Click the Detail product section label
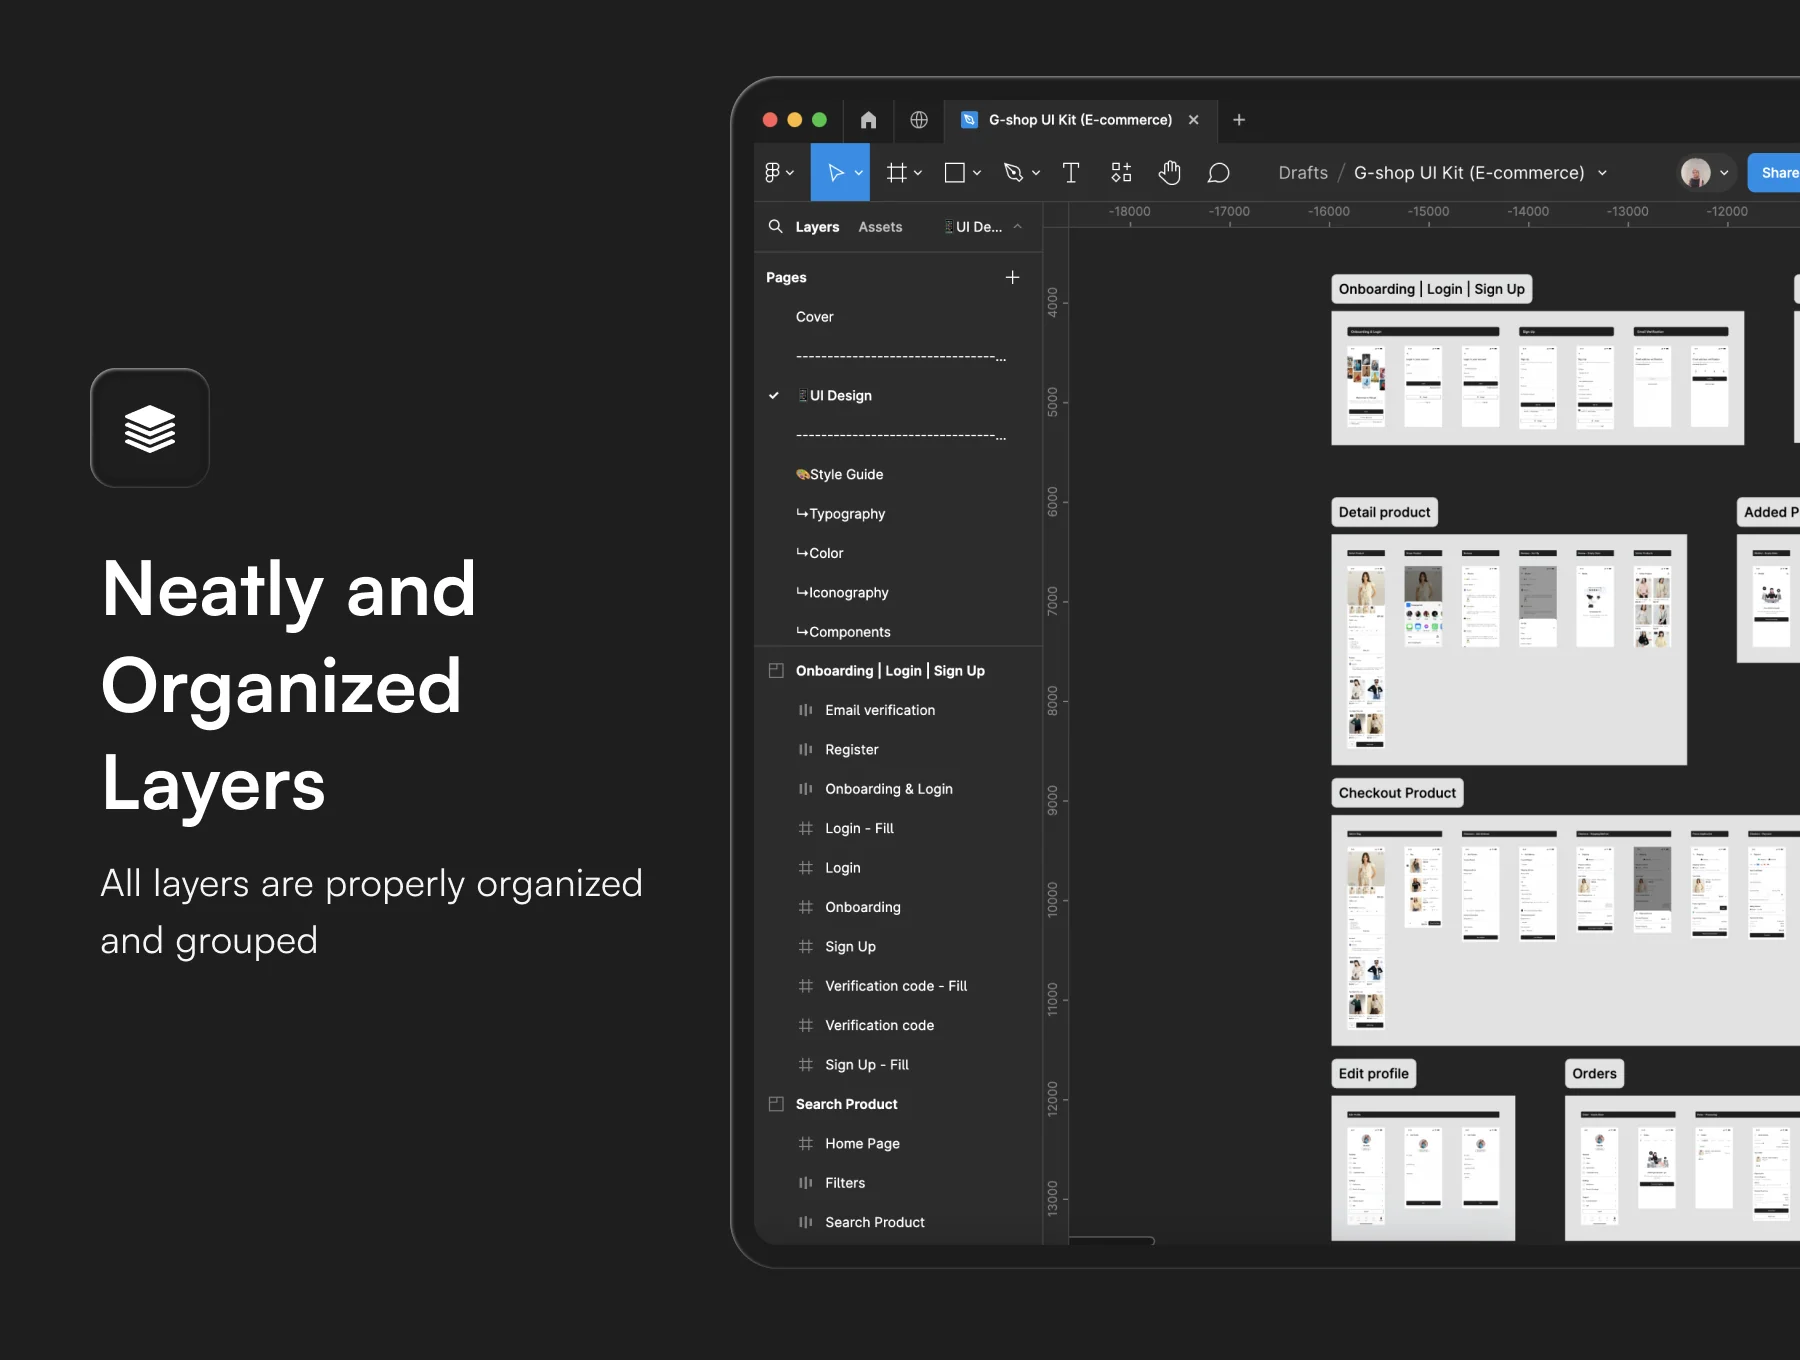1800x1360 pixels. (1384, 512)
